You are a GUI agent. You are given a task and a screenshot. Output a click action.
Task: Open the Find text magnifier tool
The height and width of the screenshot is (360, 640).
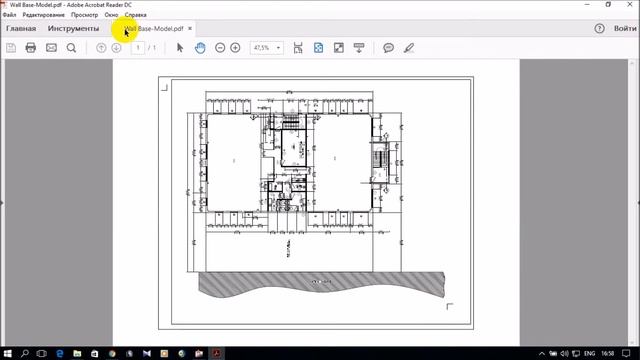[71, 48]
